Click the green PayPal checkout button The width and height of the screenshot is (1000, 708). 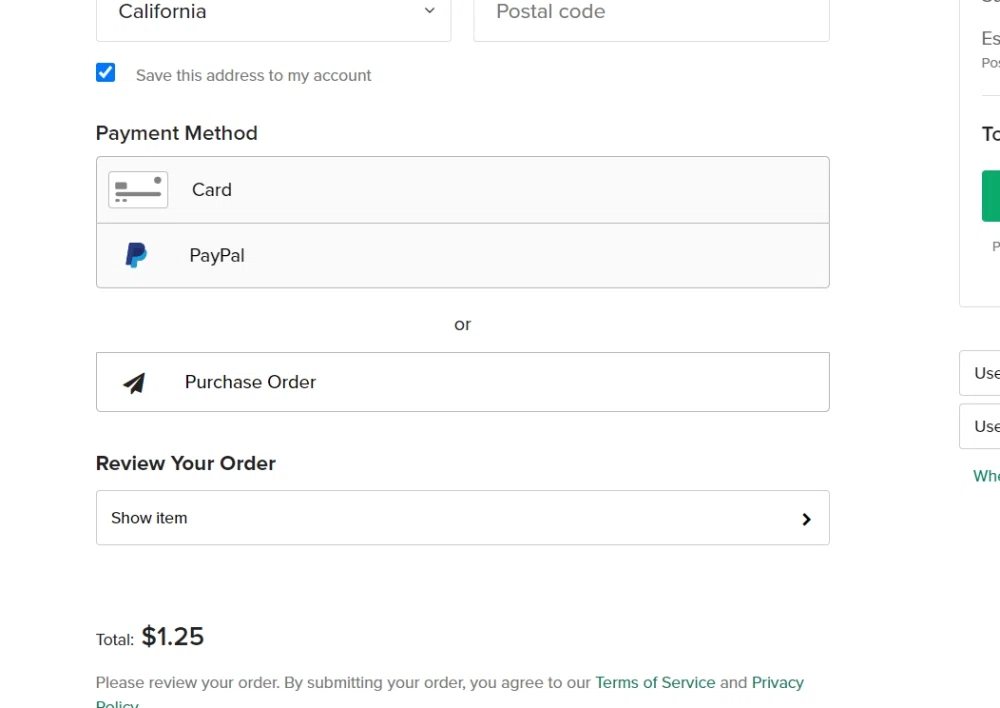click(991, 196)
